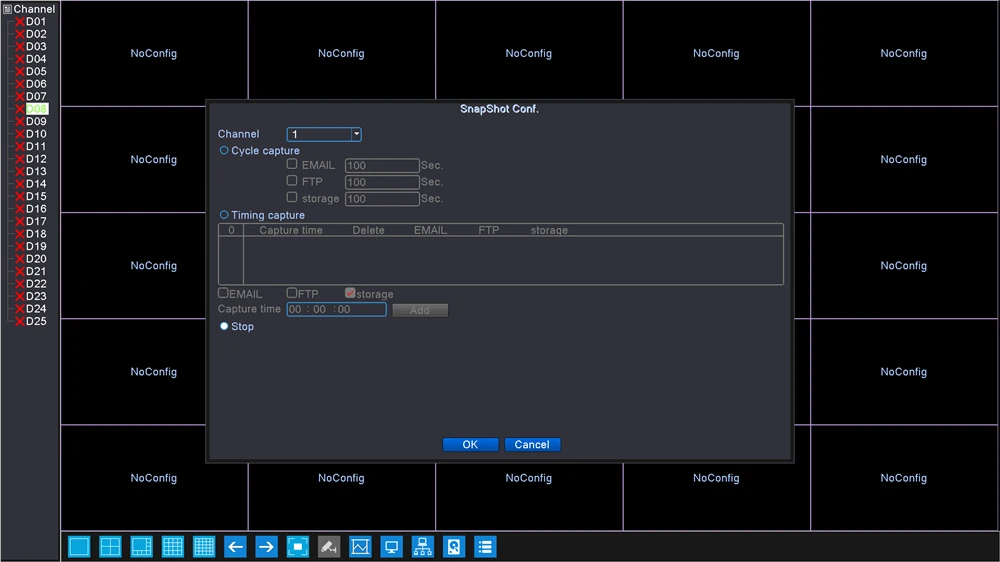Open the network topology icon
1000x562 pixels.
423,547
